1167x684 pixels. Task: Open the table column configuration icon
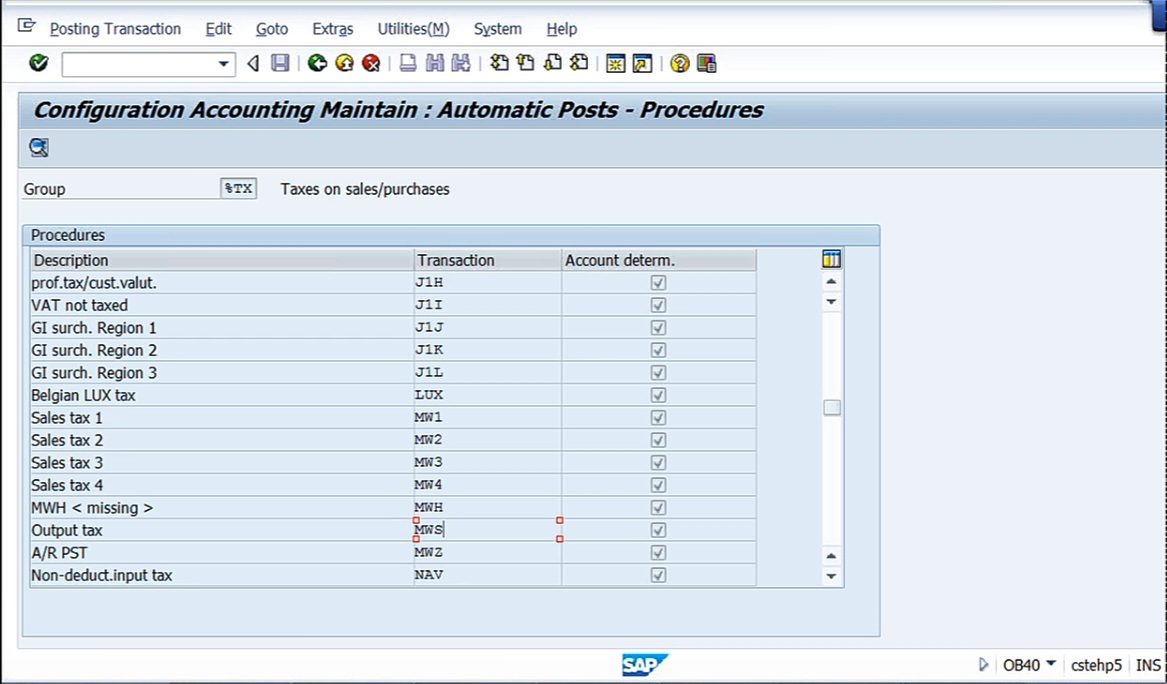(x=831, y=259)
